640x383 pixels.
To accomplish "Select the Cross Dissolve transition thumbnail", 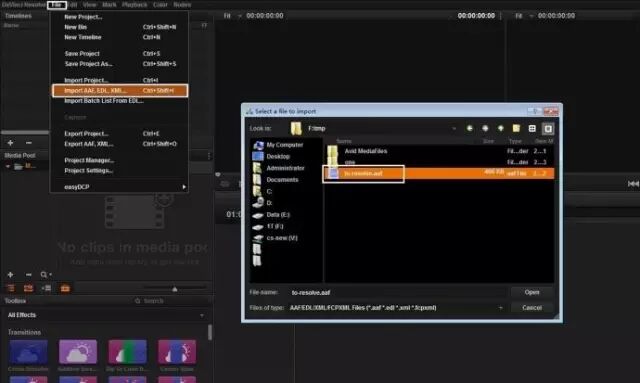I will 28,352.
